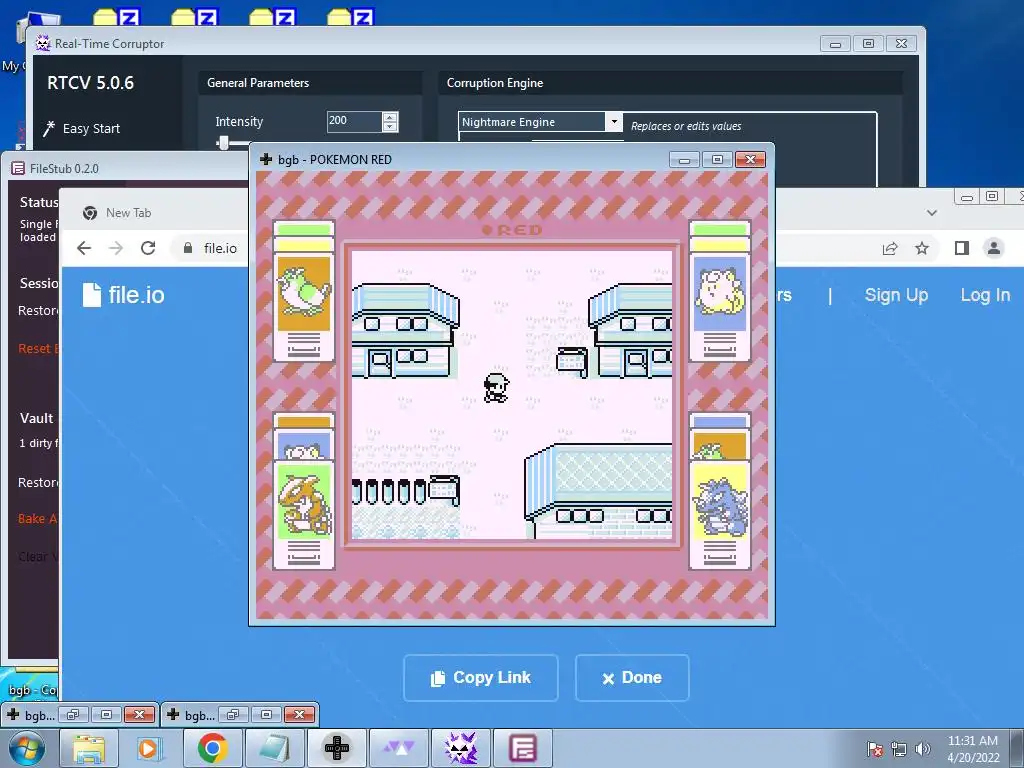1024x768 pixels.
Task: Open Windows Explorer from the taskbar
Action: click(89, 748)
